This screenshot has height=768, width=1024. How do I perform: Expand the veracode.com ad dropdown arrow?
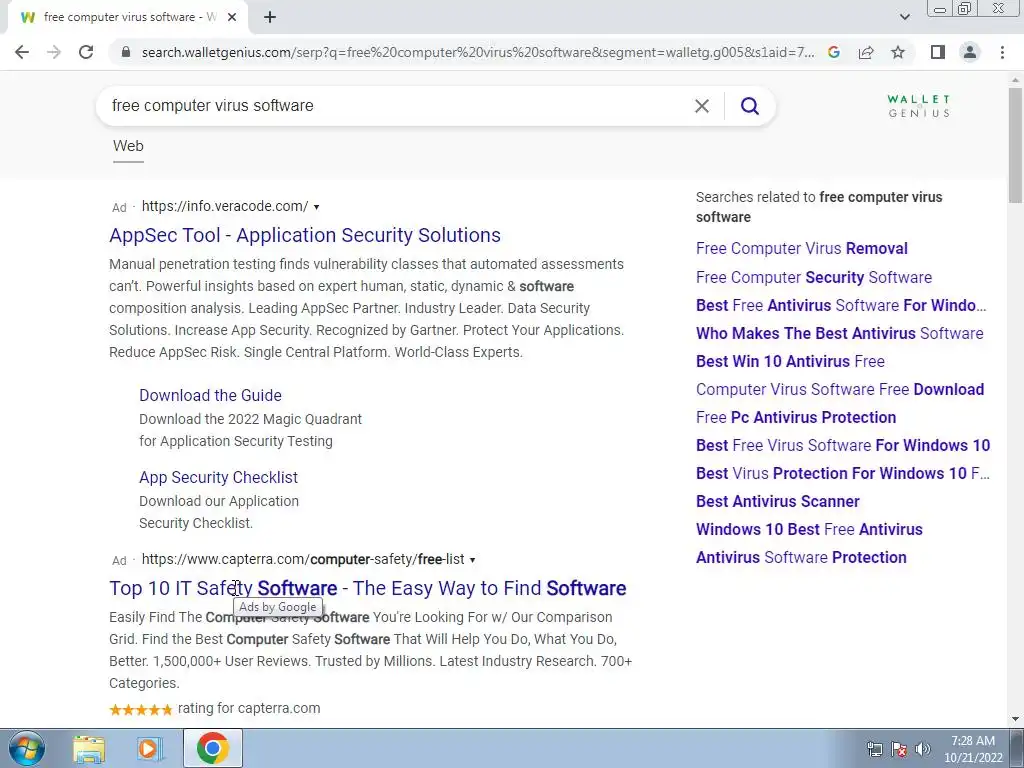coord(317,207)
